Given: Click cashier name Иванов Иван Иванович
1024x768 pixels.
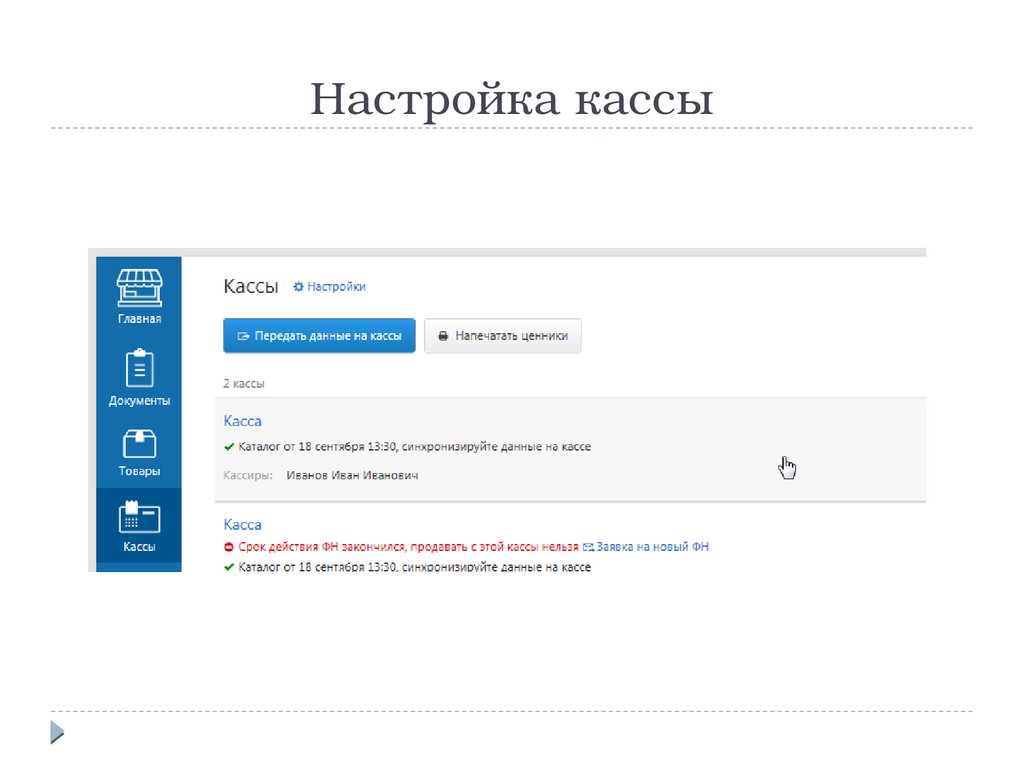Looking at the screenshot, I should point(352,475).
